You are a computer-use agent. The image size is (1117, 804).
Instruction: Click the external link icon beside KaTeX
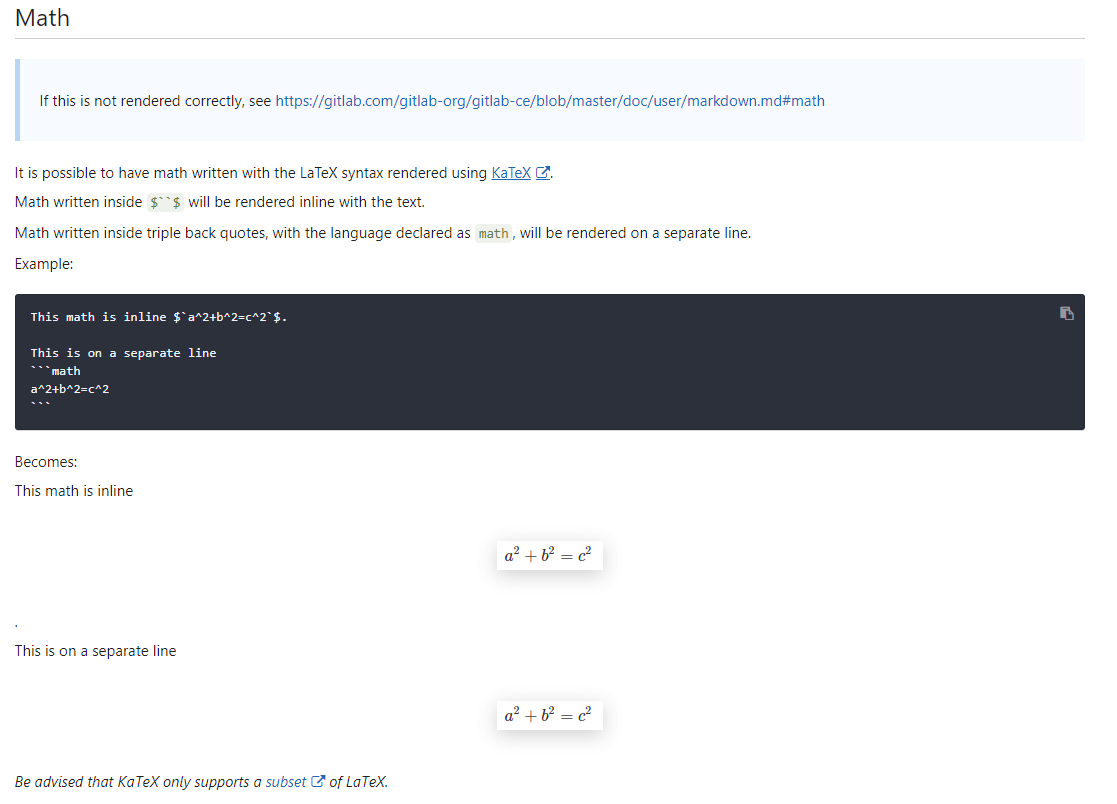click(543, 173)
